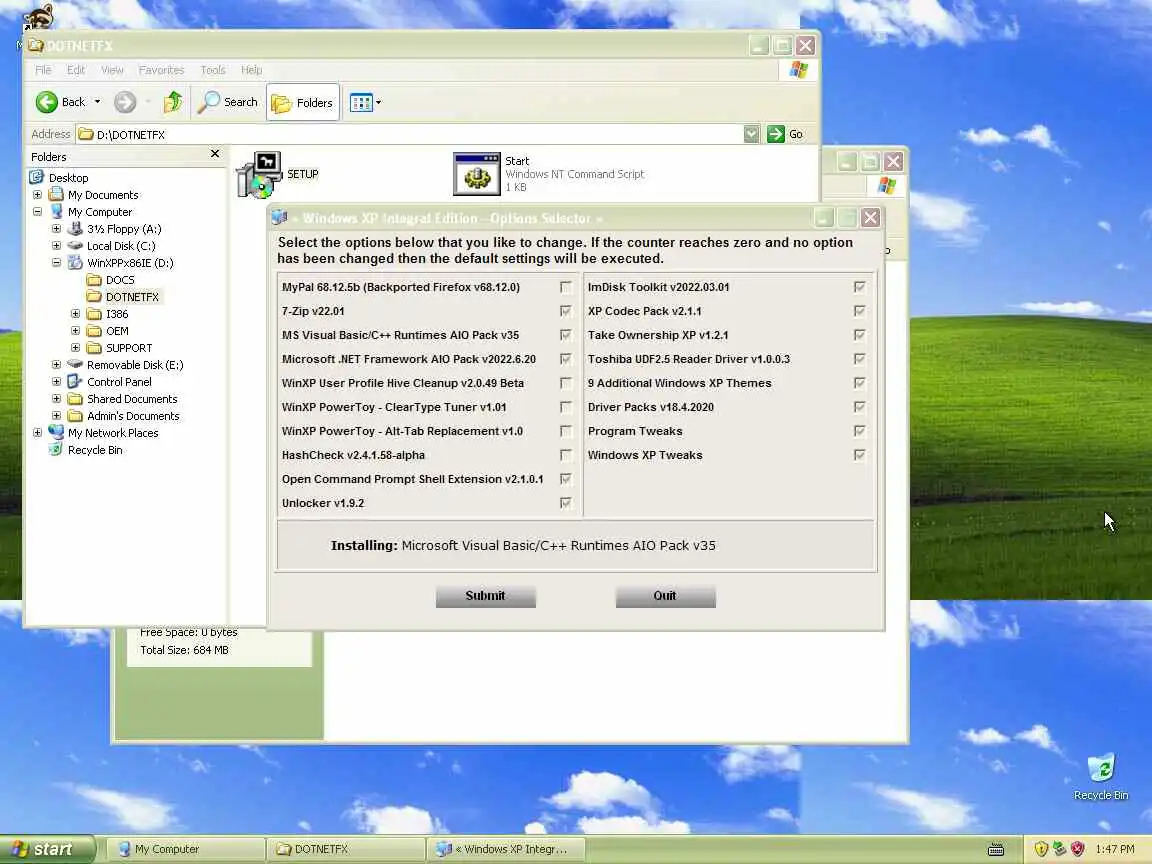This screenshot has height=864, width=1152.
Task: Toggle 7-Zip v22.01 checkbox
Action: (x=566, y=312)
